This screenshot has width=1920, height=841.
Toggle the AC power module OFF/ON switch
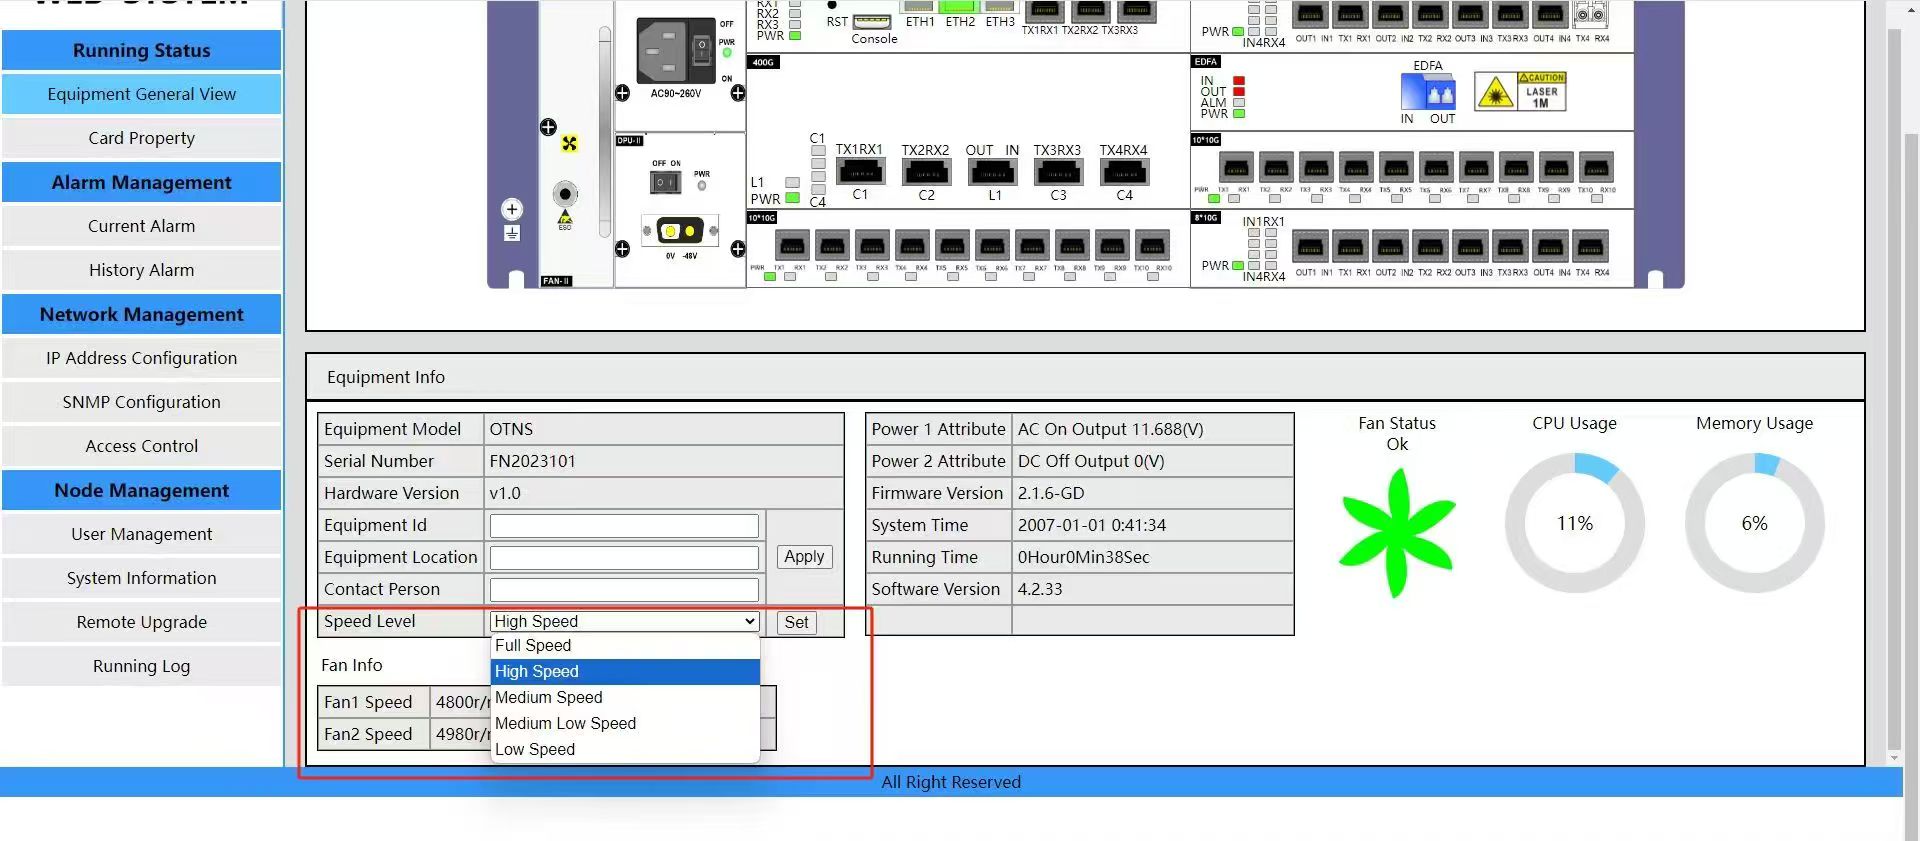(x=702, y=46)
